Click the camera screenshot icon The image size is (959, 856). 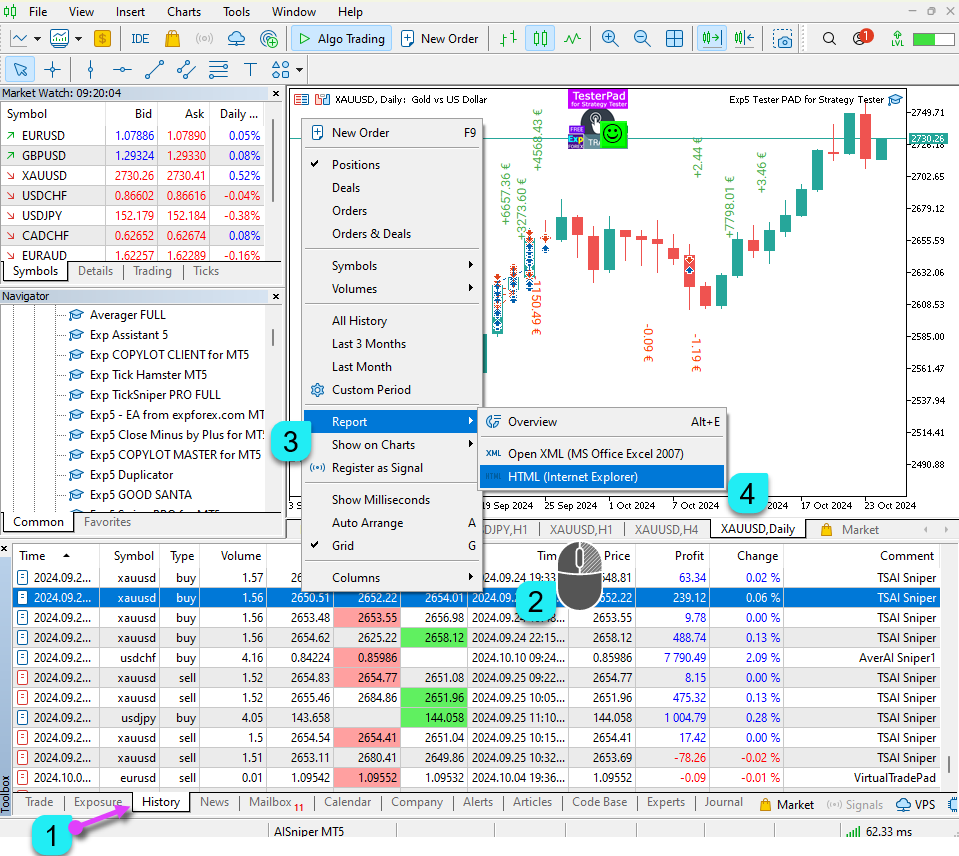pos(784,39)
